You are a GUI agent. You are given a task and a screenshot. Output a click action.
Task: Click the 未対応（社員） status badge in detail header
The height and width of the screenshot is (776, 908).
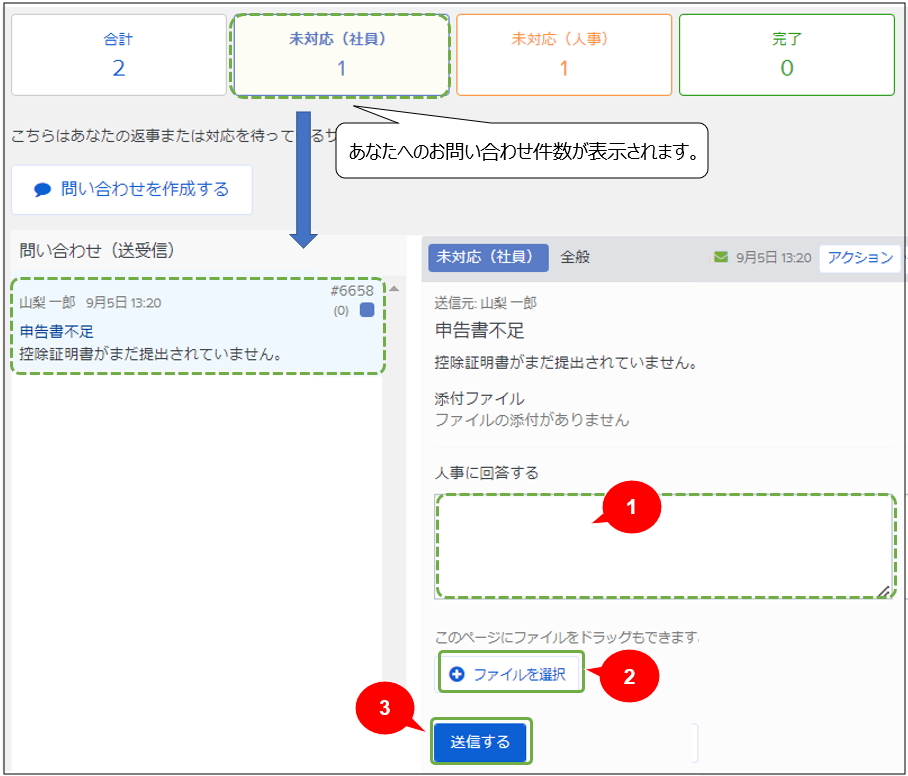point(488,257)
